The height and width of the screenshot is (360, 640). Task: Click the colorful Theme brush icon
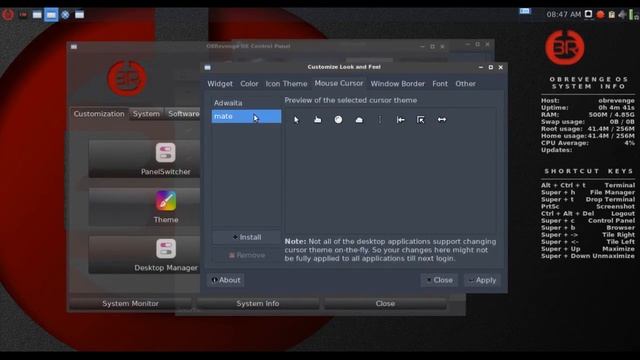(165, 200)
